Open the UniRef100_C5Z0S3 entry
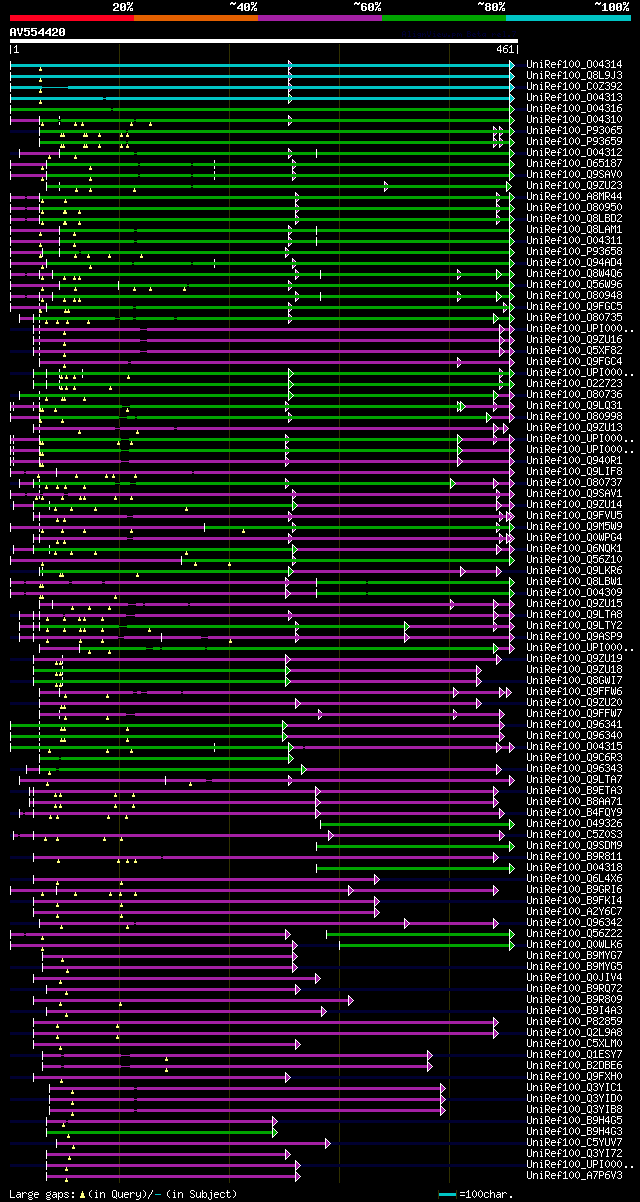The height and width of the screenshot is (1202, 640). pyautogui.click(x=574, y=834)
